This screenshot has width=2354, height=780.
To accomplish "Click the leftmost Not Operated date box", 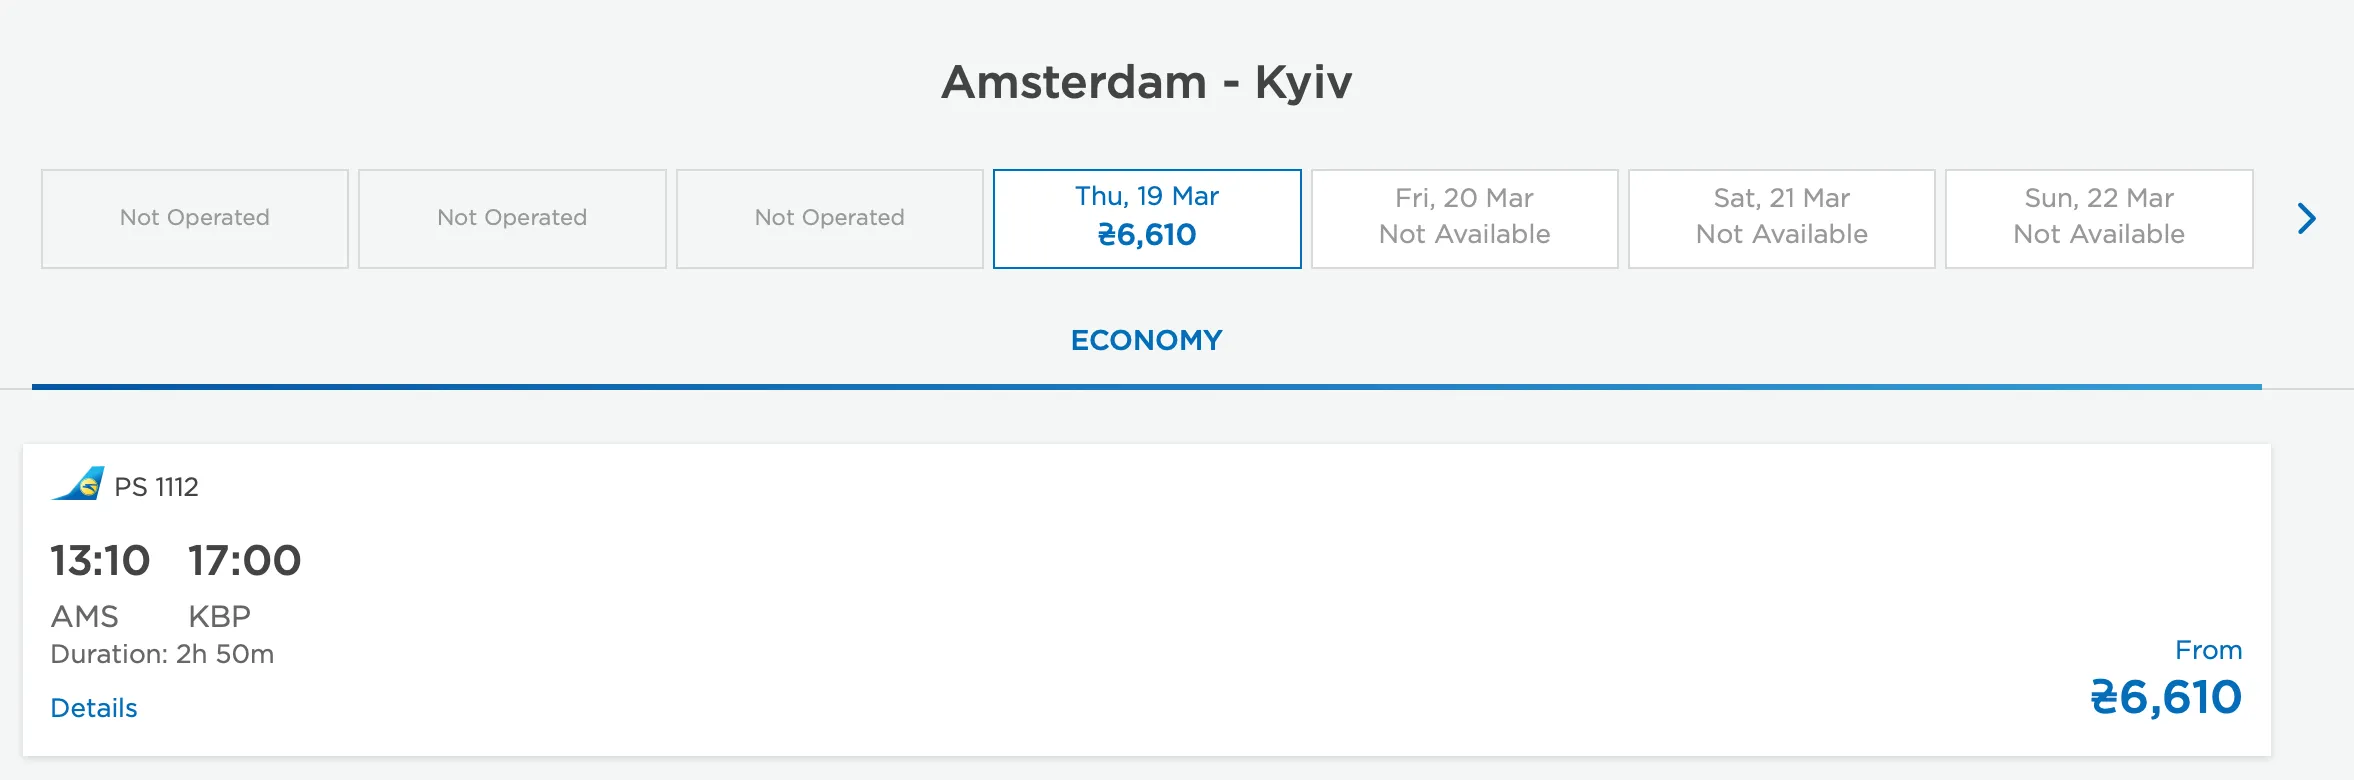I will point(195,218).
